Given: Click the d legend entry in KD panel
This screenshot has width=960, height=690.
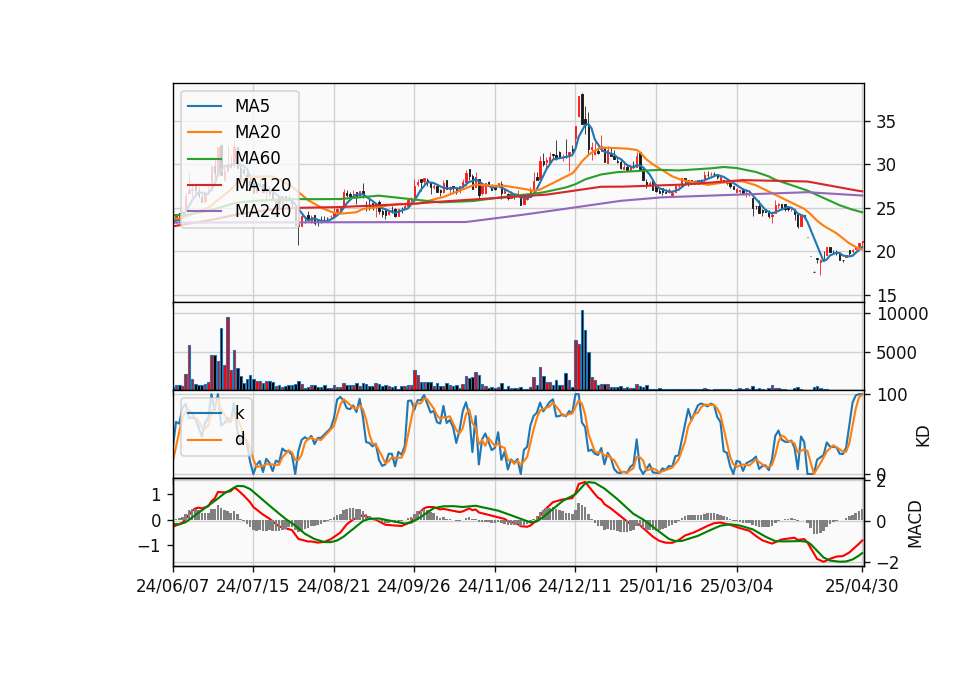Looking at the screenshot, I should point(239,438).
